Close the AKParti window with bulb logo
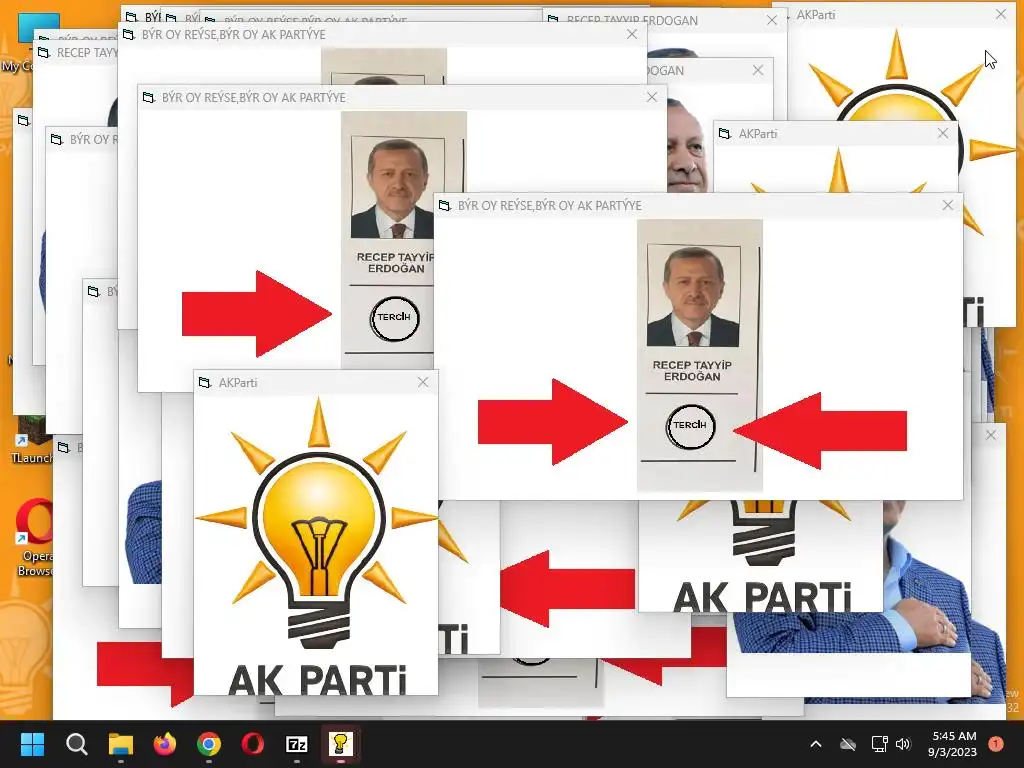 (x=423, y=382)
